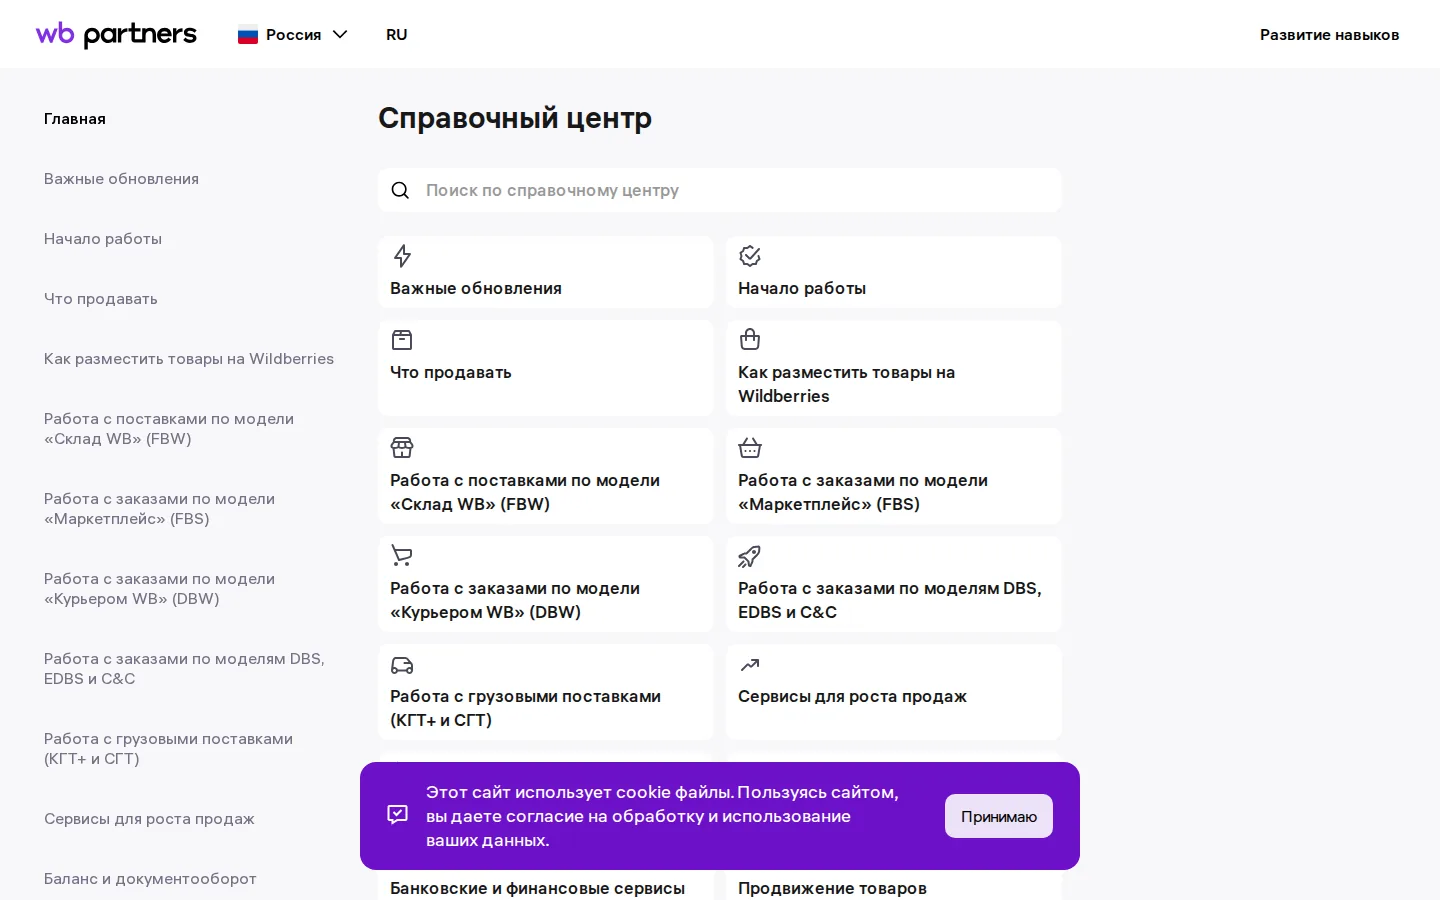The width and height of the screenshot is (1440, 900).
Task: Click cart icon on Курьером WB (DBW) card
Action: 402,556
